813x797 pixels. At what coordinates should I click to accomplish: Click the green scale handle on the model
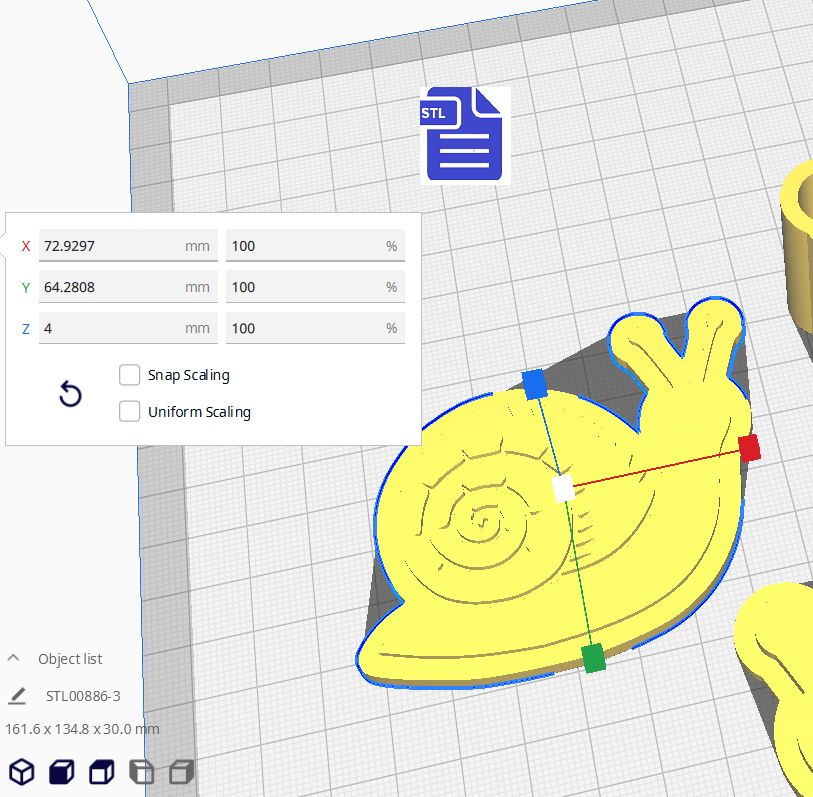592,660
